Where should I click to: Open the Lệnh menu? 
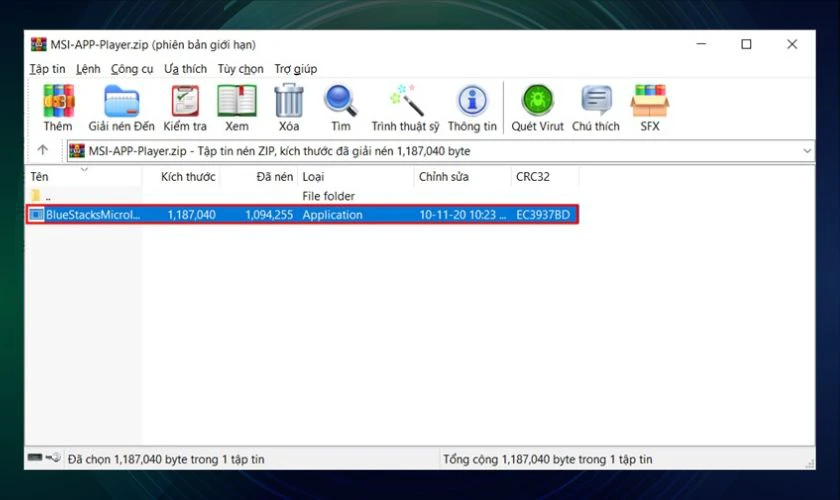tap(88, 69)
